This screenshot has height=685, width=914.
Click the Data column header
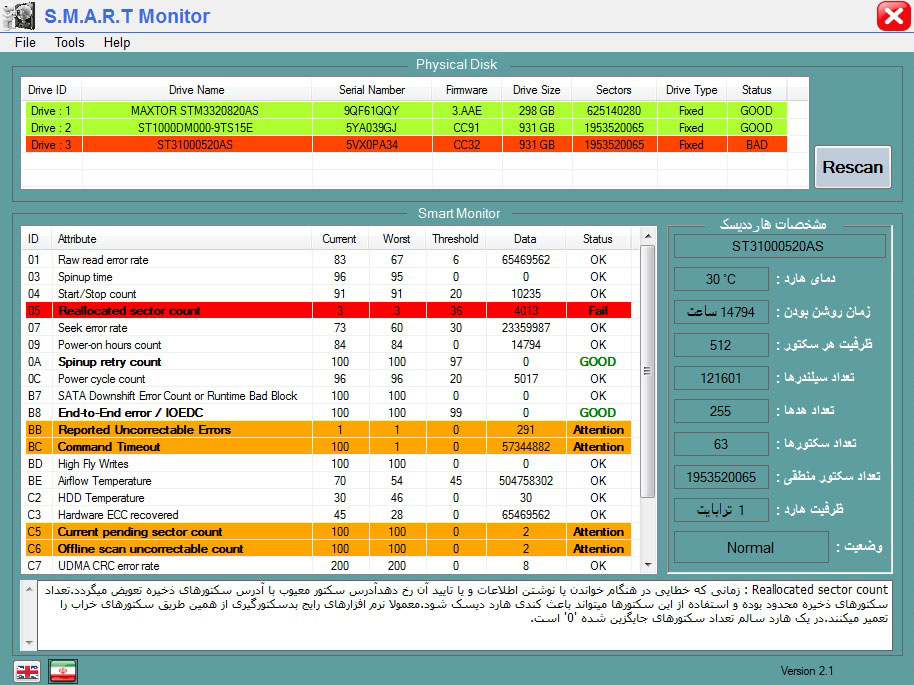[x=525, y=239]
